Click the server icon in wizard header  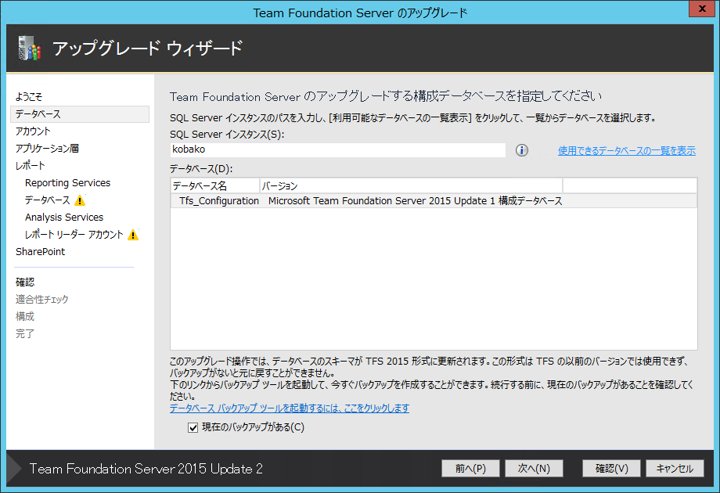click(x=30, y=48)
